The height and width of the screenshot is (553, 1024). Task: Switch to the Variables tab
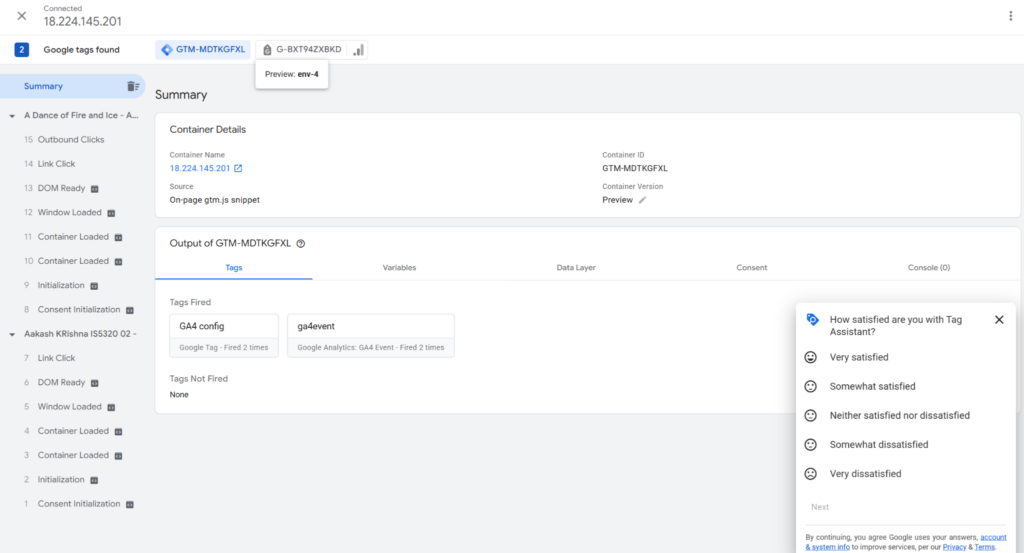[x=399, y=268]
